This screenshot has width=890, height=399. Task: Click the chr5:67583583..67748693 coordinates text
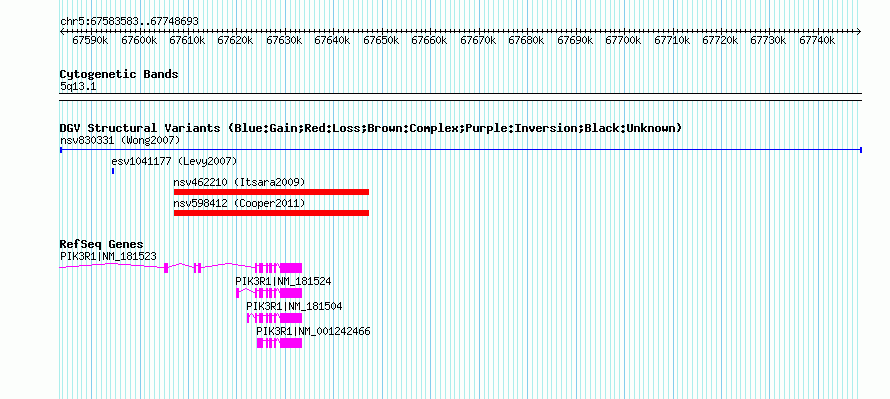click(x=129, y=22)
